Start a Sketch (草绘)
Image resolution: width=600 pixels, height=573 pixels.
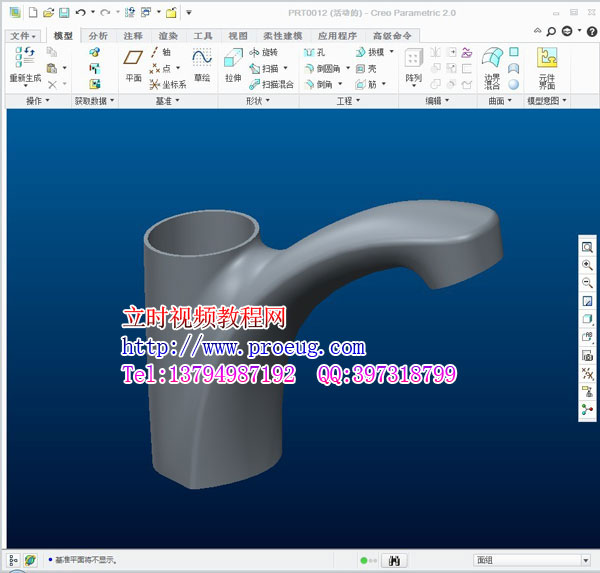(202, 65)
